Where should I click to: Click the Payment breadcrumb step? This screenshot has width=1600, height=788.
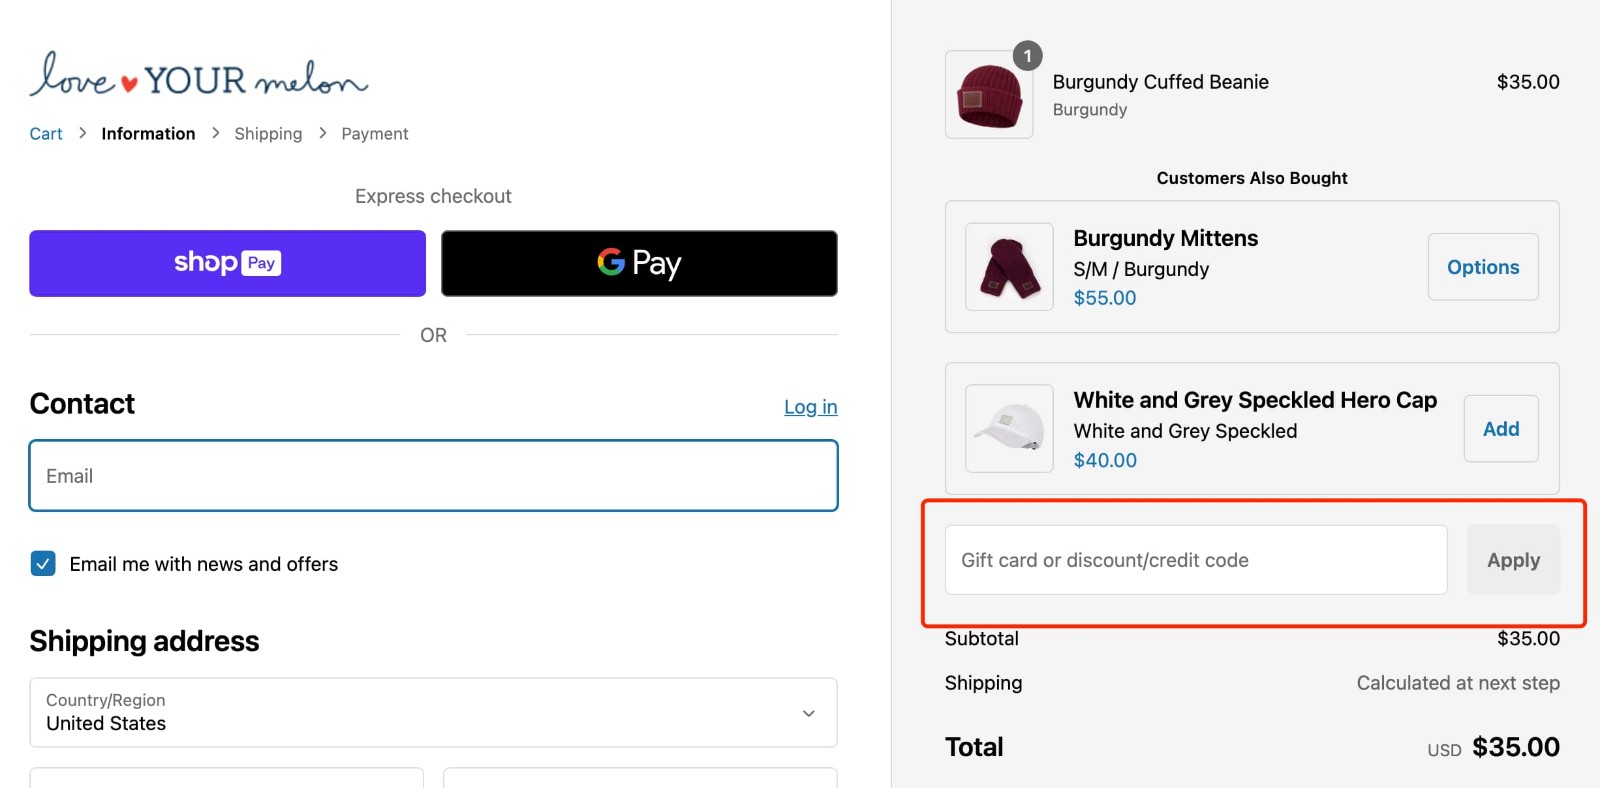pos(374,133)
